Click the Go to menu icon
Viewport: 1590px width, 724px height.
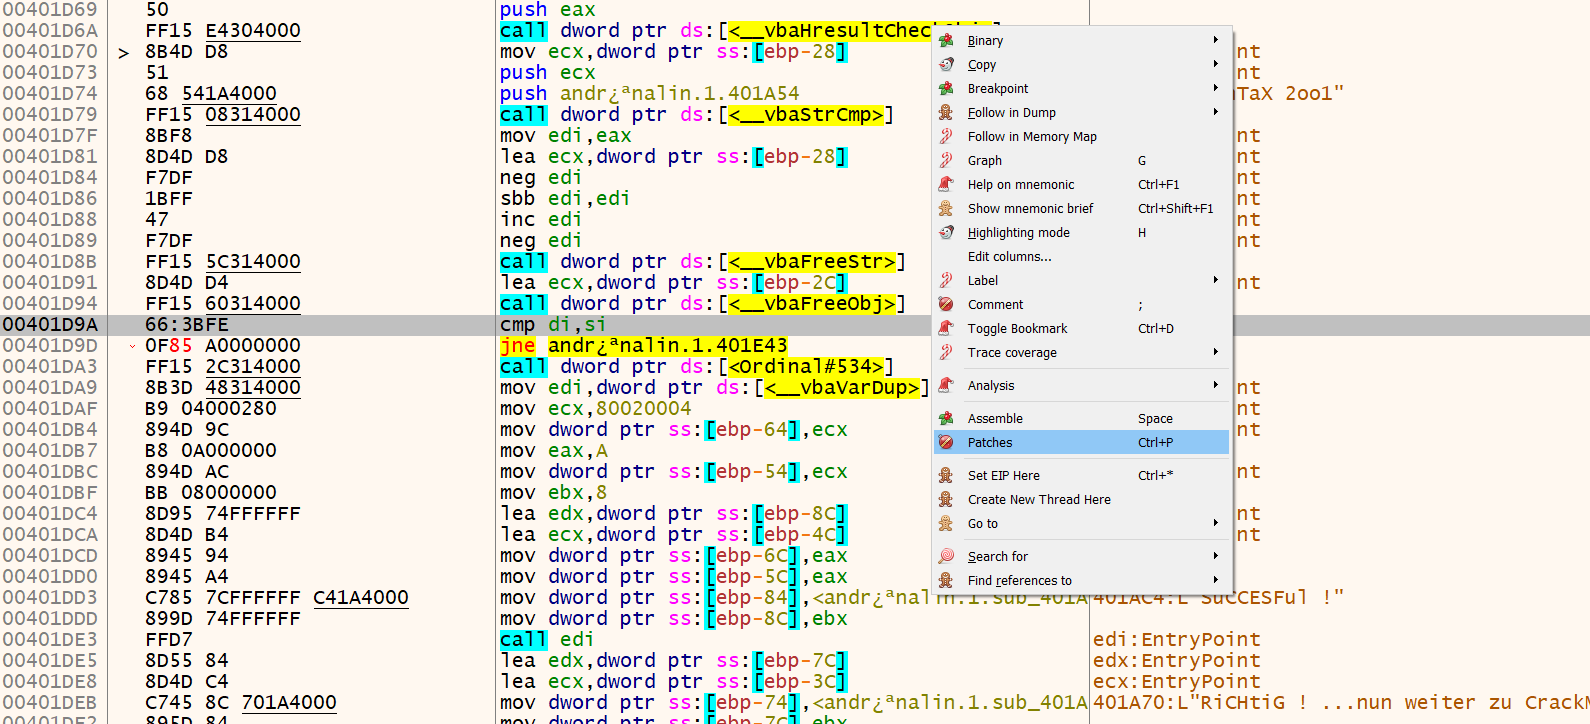946,524
